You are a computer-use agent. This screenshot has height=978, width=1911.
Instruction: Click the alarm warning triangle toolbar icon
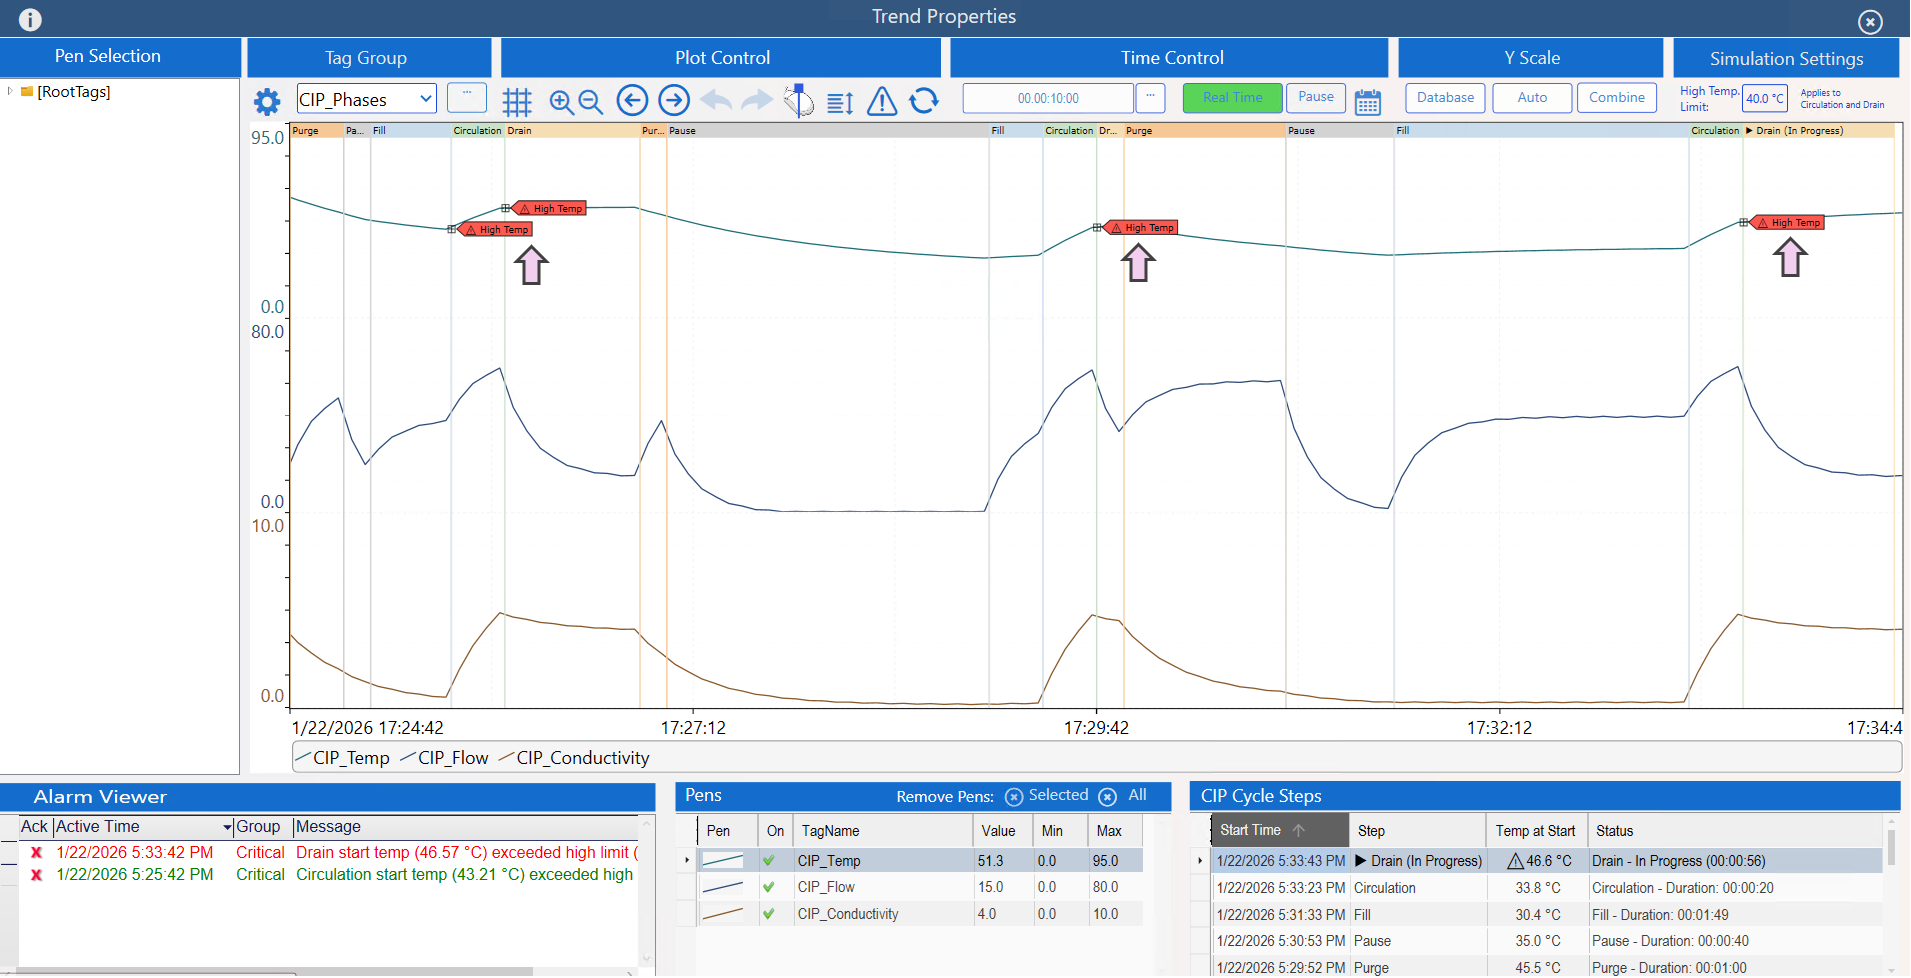click(882, 101)
